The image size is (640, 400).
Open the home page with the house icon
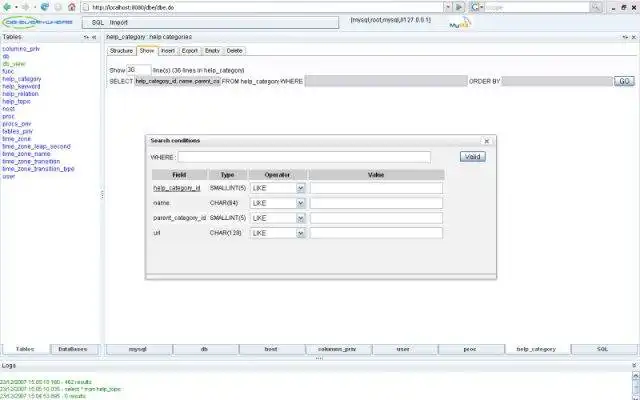click(72, 7)
